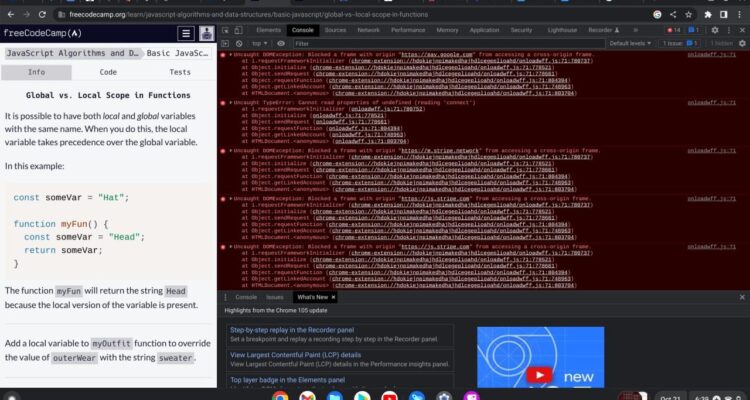Open Top layer badge in Elements panel link

(x=287, y=380)
